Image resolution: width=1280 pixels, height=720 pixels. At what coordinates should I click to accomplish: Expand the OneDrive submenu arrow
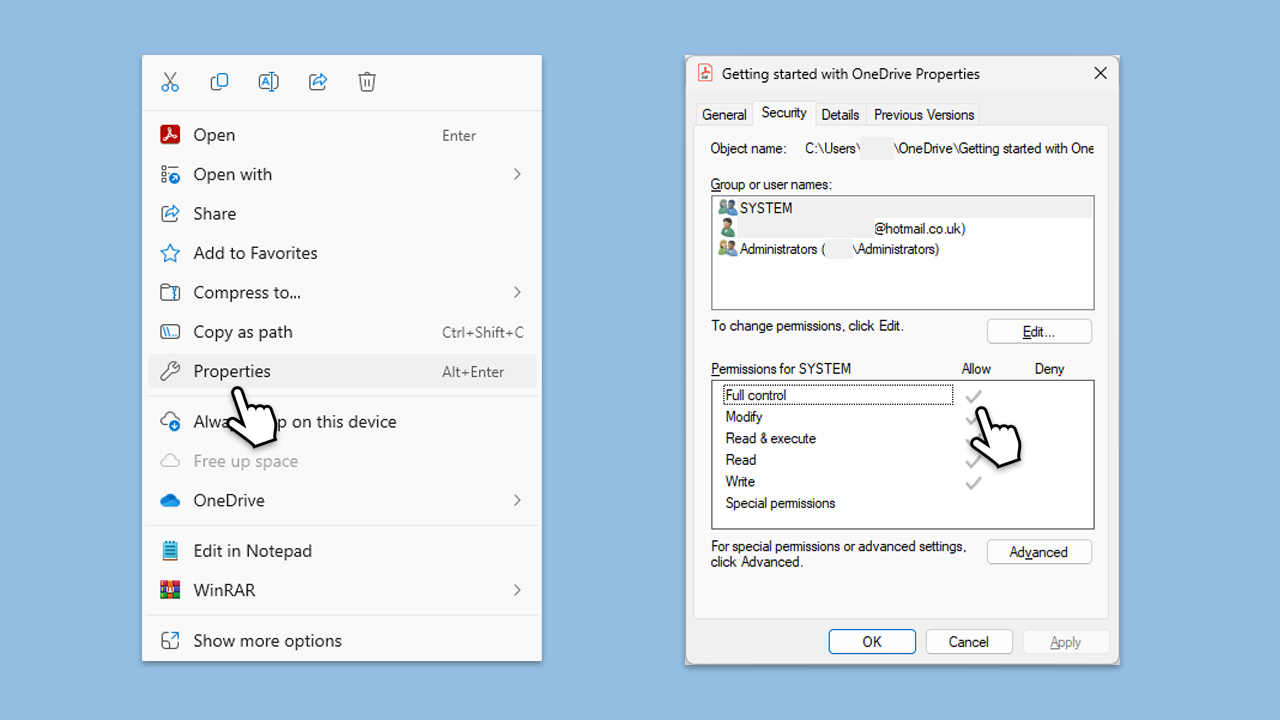pyautogui.click(x=517, y=500)
